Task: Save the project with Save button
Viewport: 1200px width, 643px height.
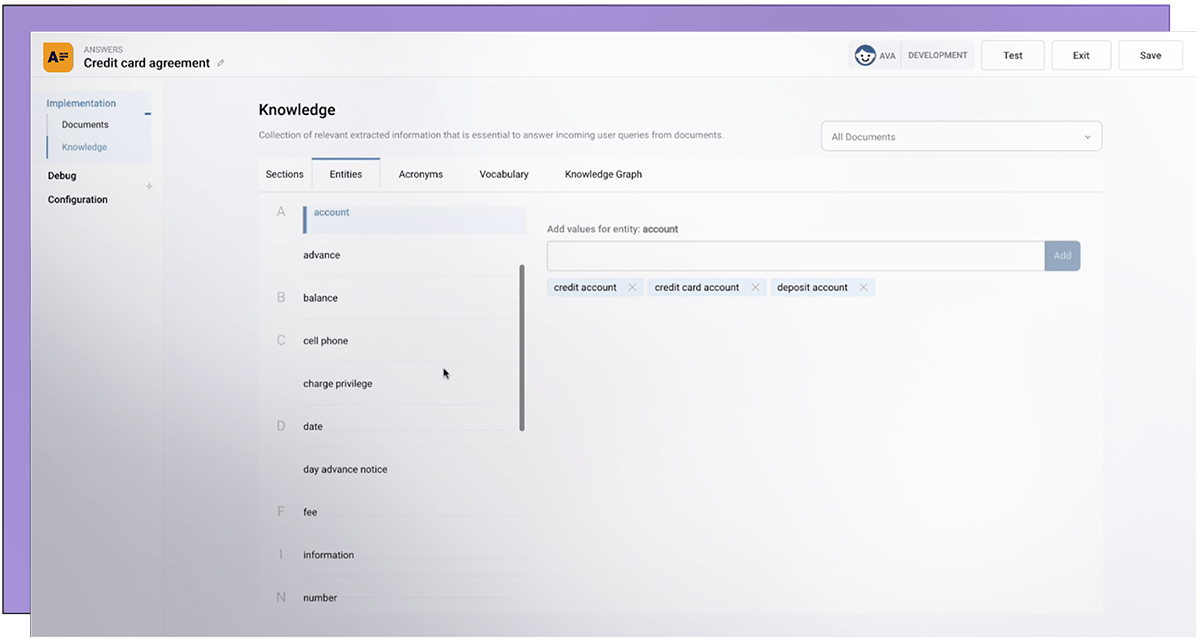Action: (1151, 56)
